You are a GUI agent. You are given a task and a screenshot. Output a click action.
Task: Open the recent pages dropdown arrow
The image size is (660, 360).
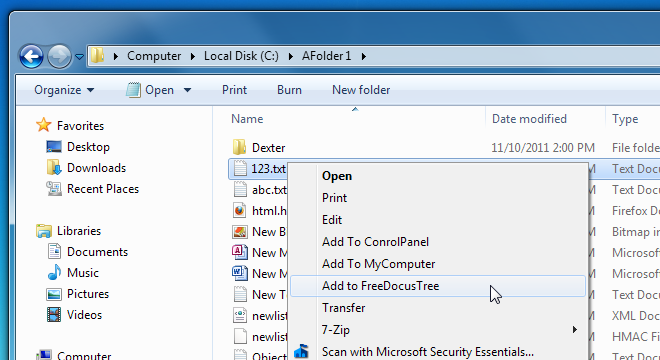pyautogui.click(x=80, y=56)
